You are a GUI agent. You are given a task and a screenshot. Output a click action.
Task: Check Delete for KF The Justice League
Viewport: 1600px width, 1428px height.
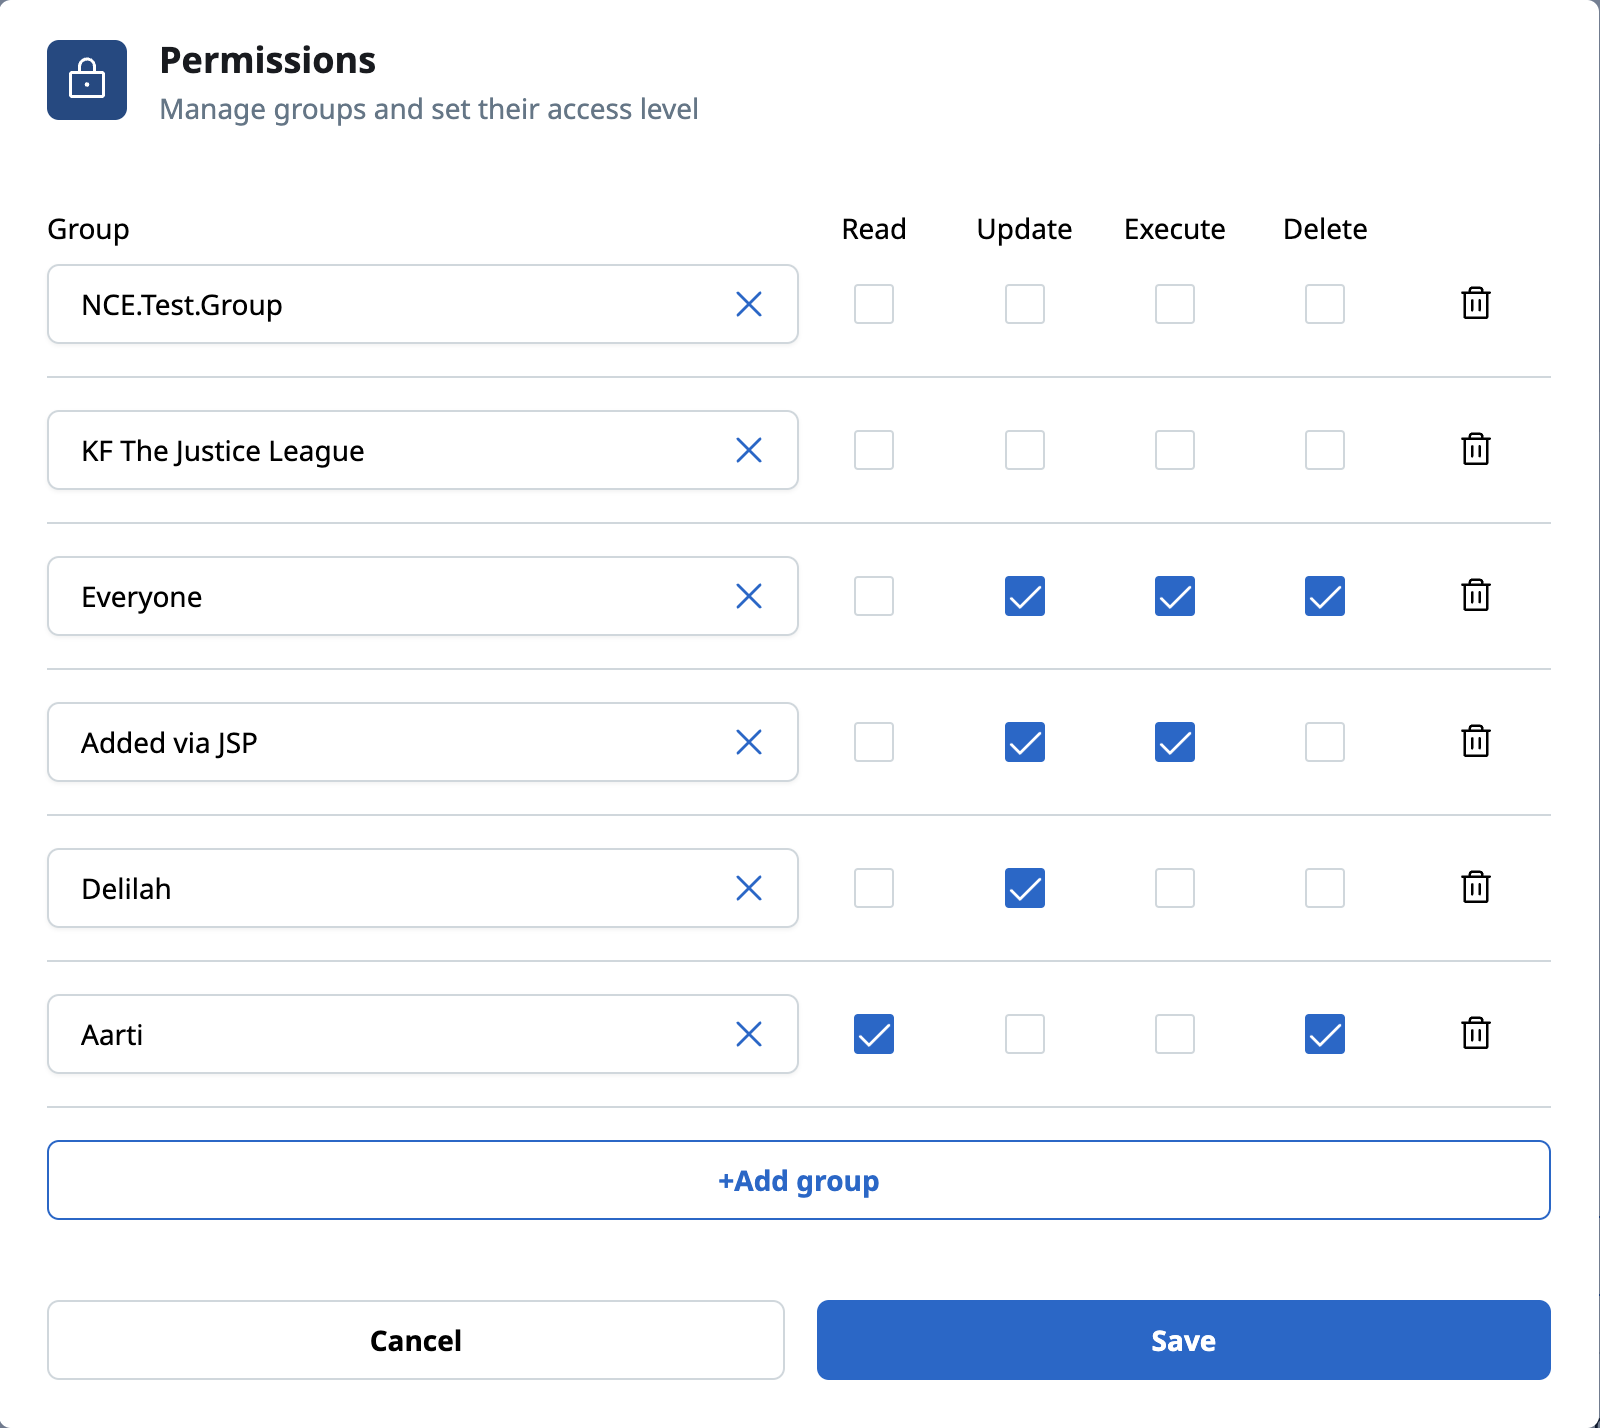1325,450
